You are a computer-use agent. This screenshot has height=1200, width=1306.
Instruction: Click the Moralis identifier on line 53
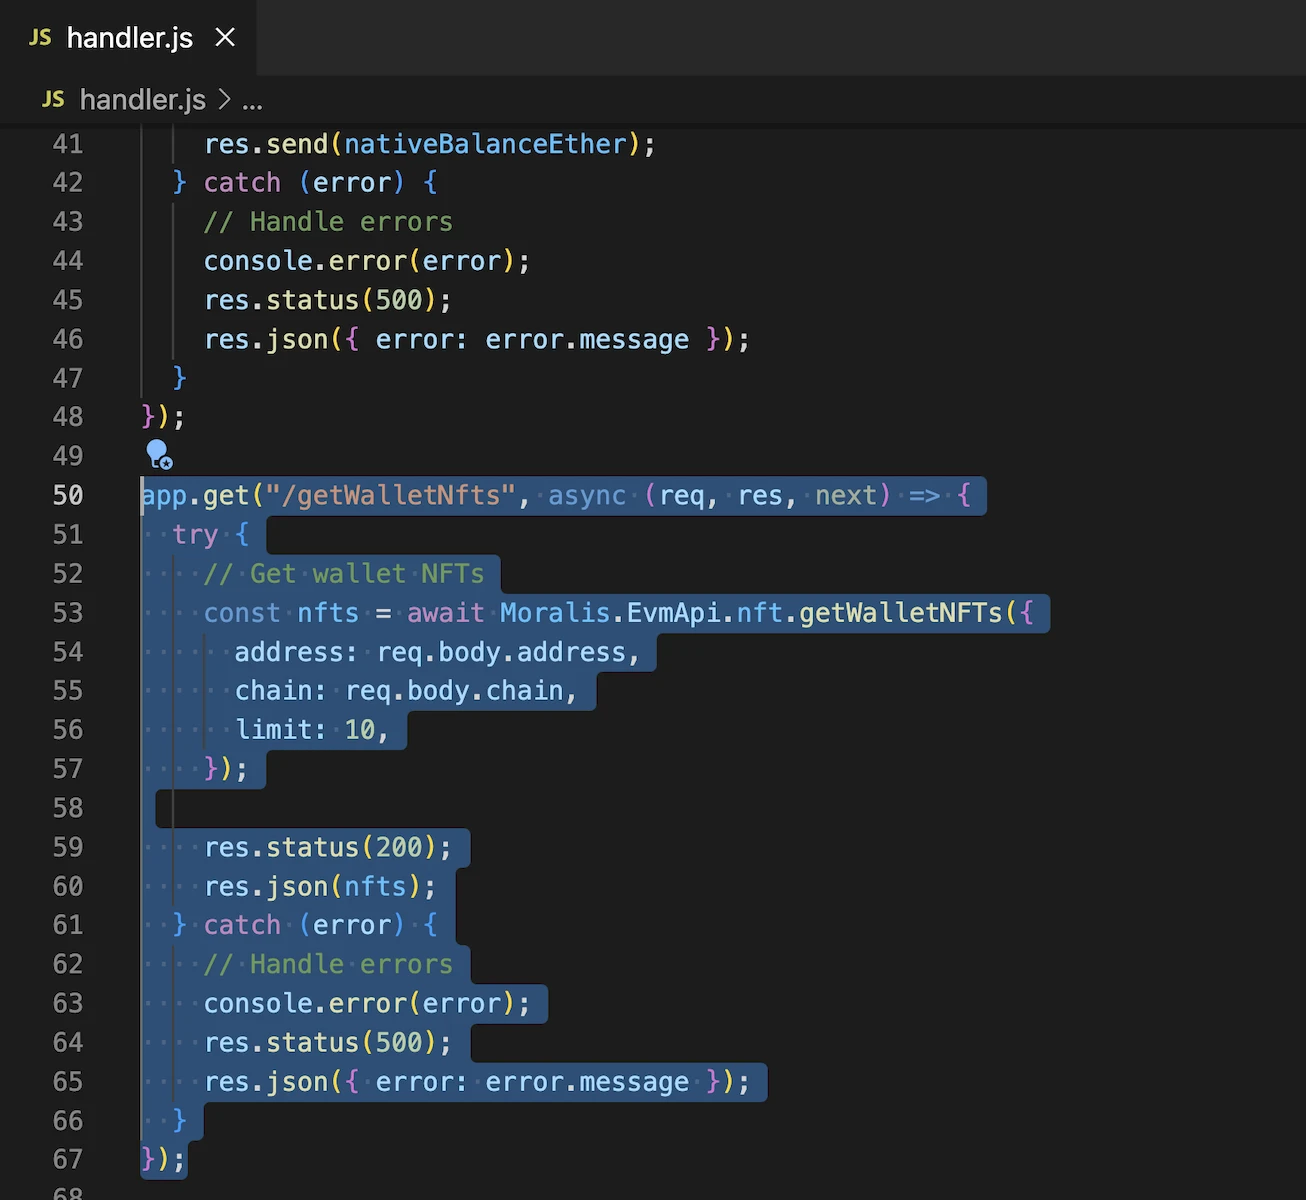[x=554, y=612]
